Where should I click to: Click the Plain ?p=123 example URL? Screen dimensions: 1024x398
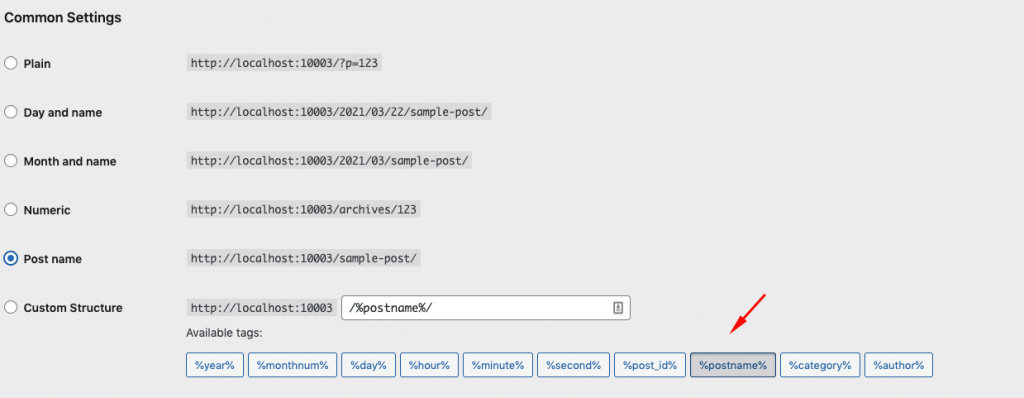(284, 63)
